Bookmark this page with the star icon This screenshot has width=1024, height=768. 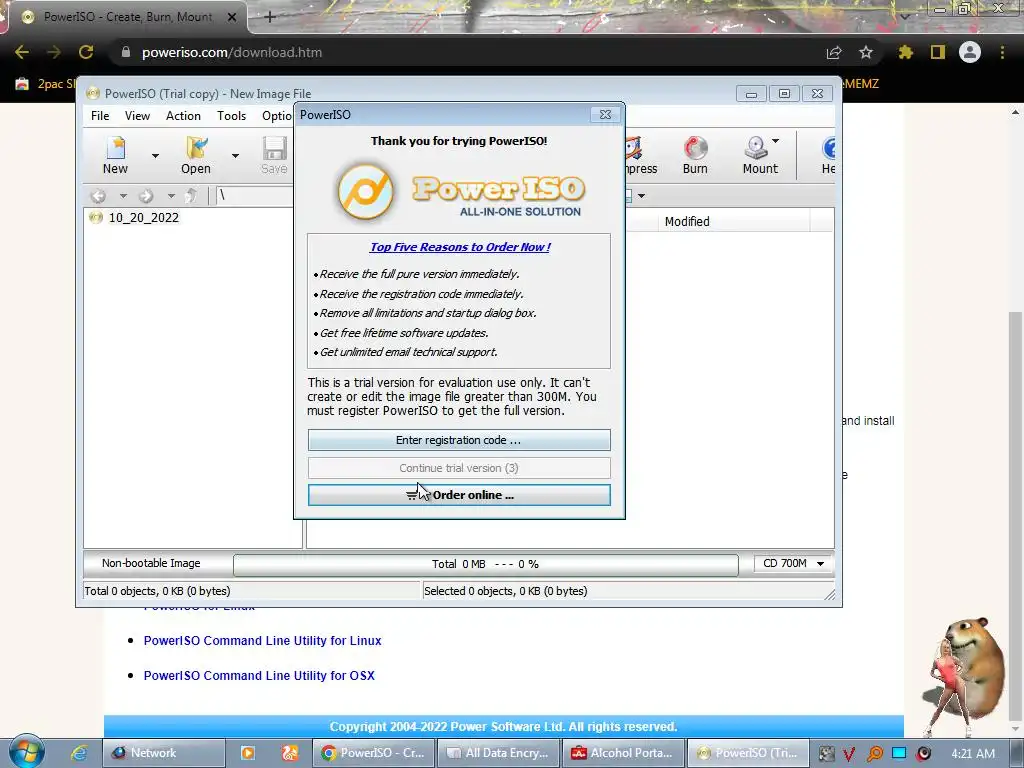[866, 52]
